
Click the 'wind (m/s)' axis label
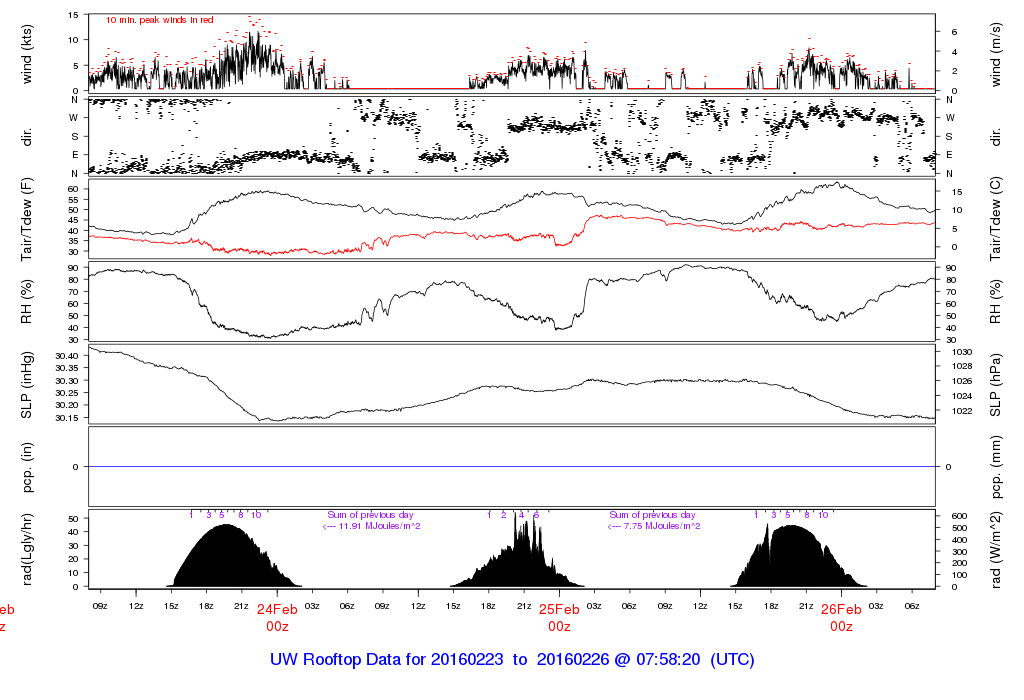pos(996,53)
